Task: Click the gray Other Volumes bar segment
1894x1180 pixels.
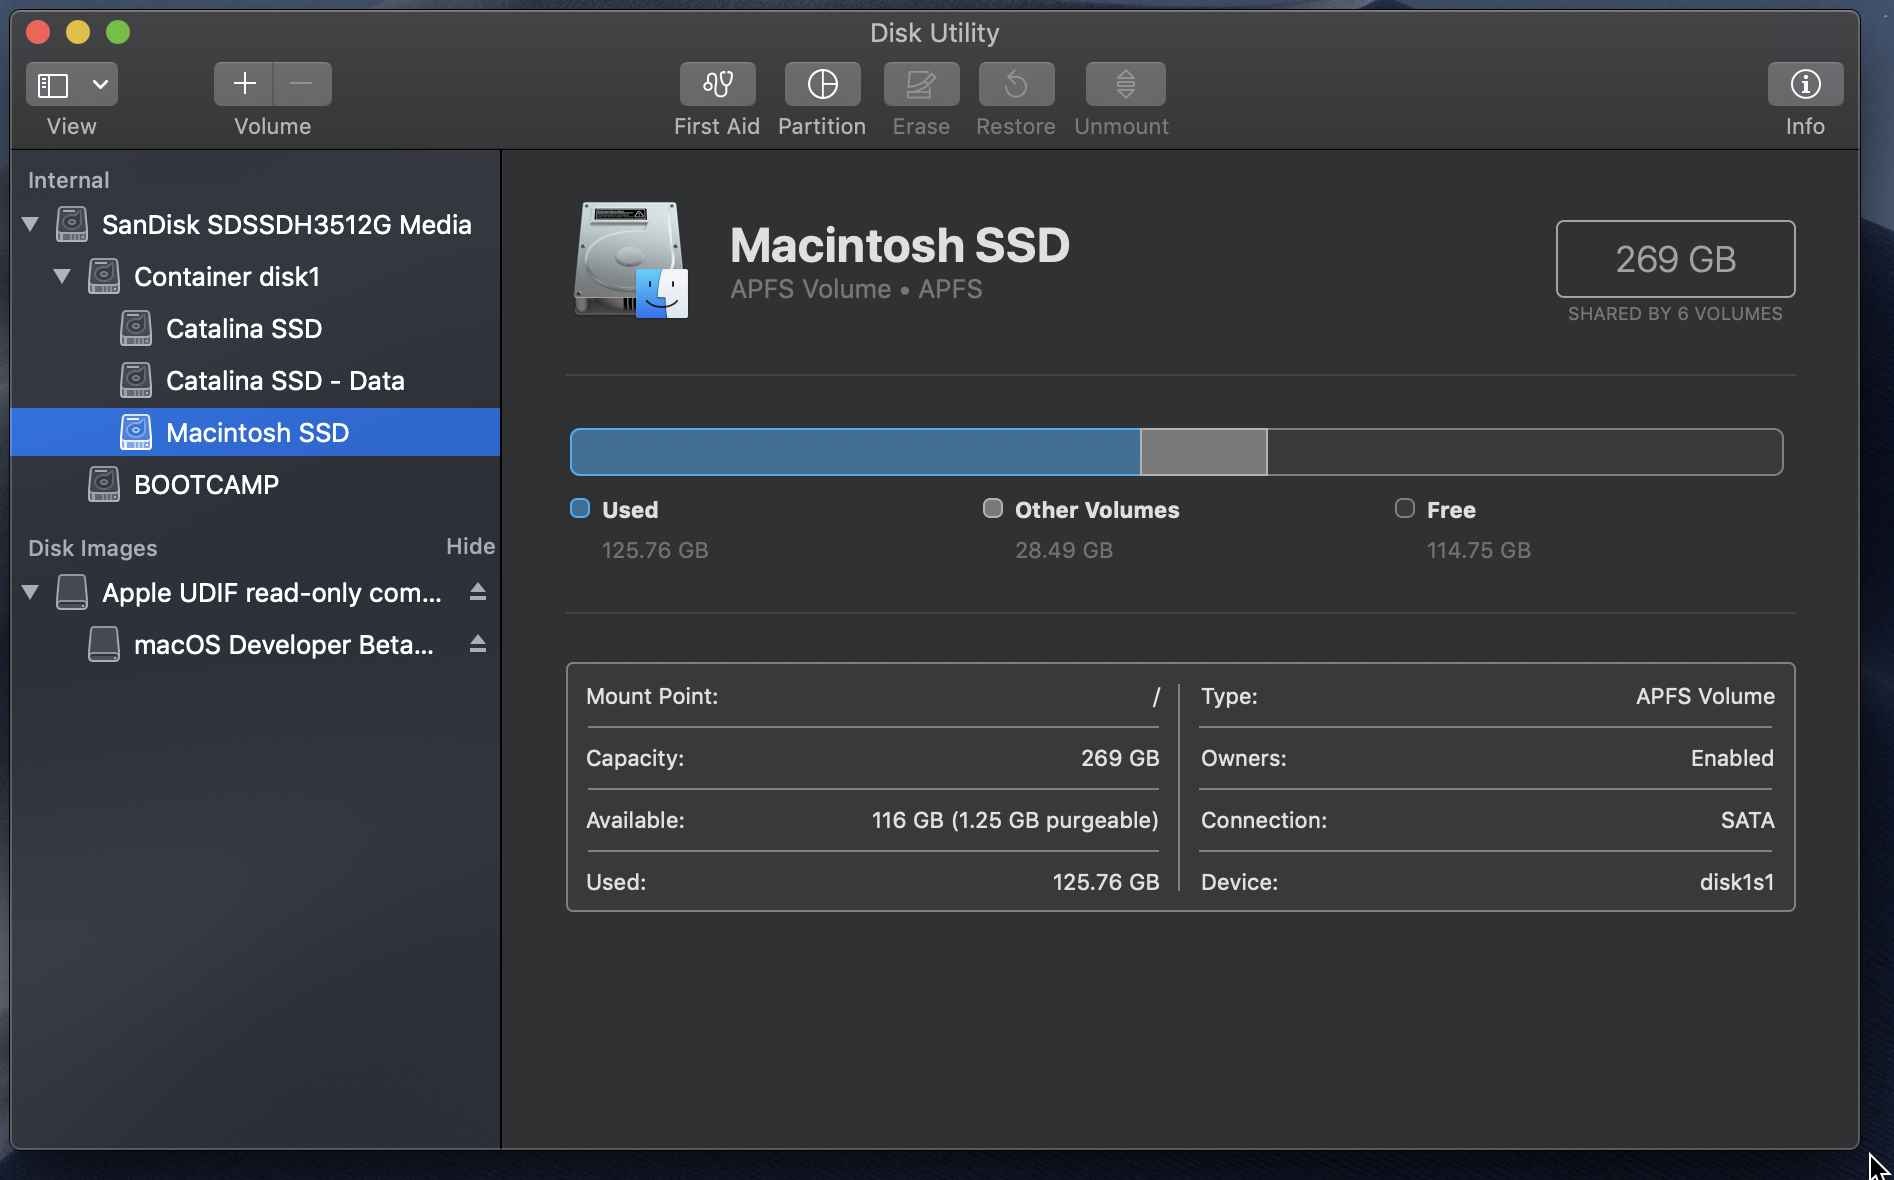Action: pyautogui.click(x=1204, y=452)
